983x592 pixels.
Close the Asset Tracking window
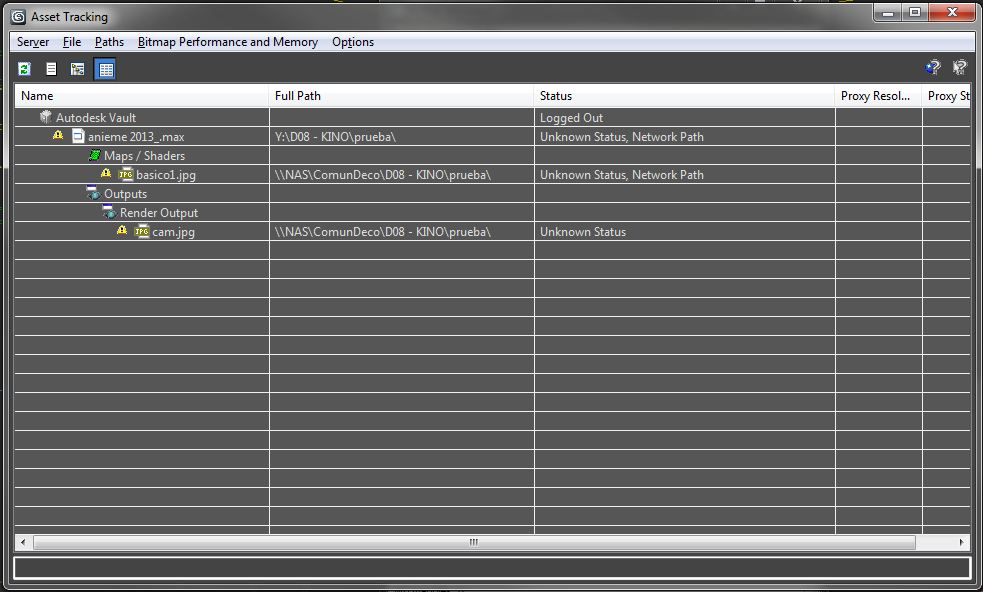pos(952,13)
